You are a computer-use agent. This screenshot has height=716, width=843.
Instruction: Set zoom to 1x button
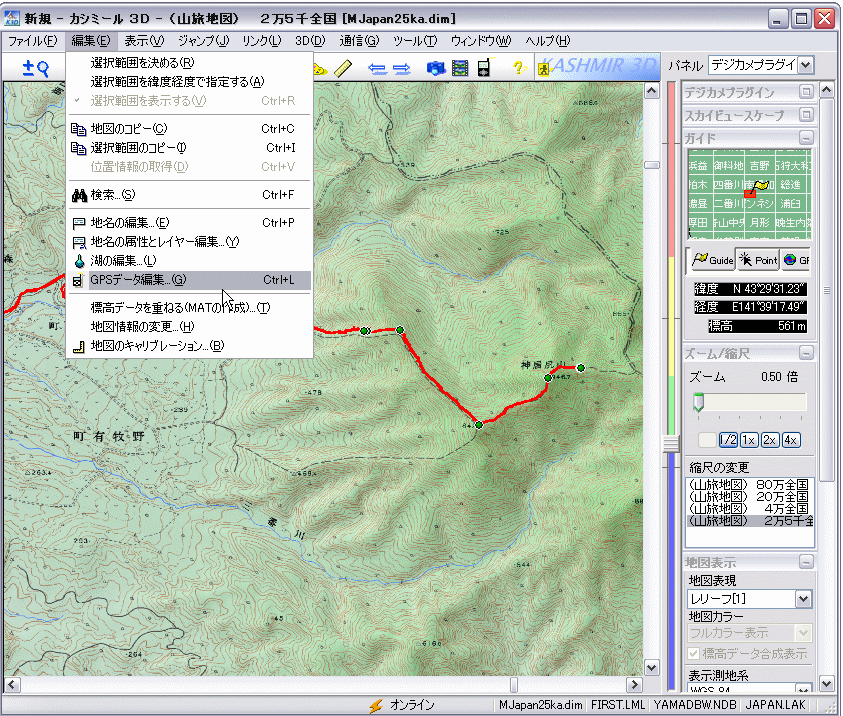coord(748,440)
